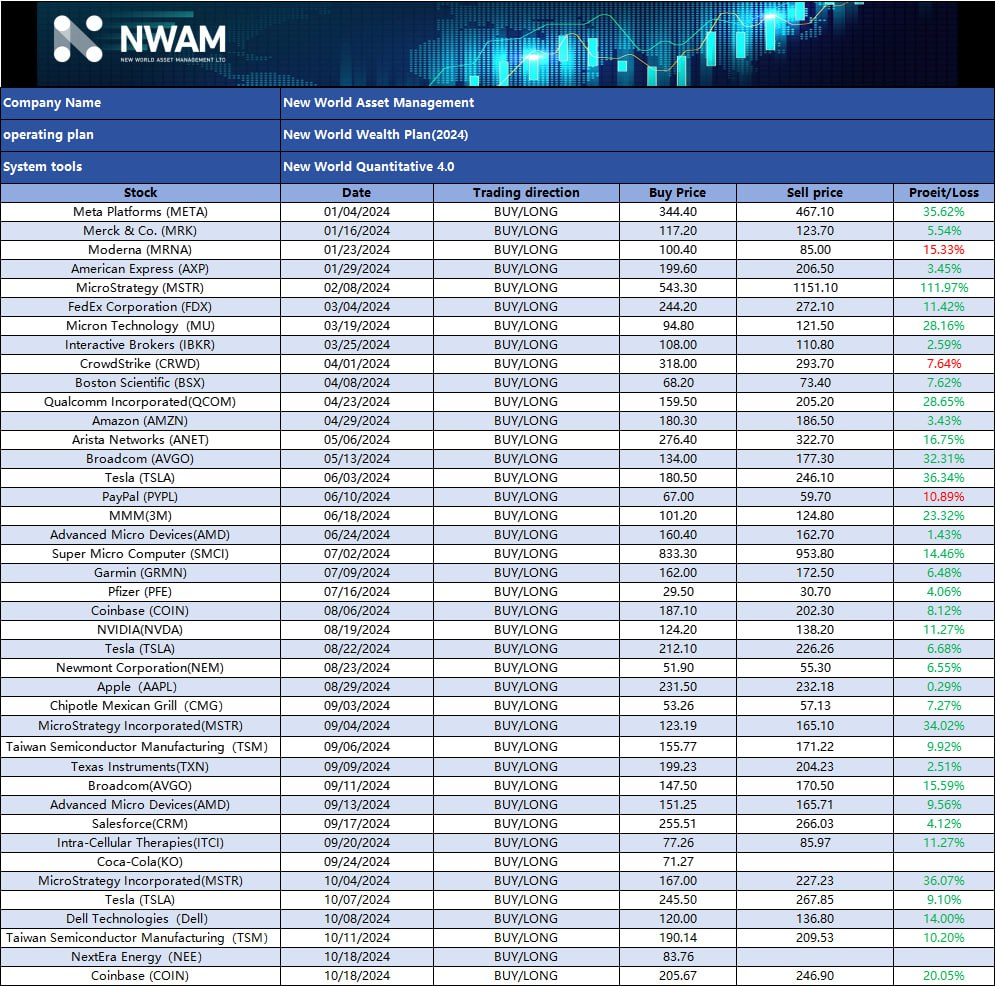995x986 pixels.
Task: Select 'New World Quantitative 4.0' cell
Action: click(637, 167)
